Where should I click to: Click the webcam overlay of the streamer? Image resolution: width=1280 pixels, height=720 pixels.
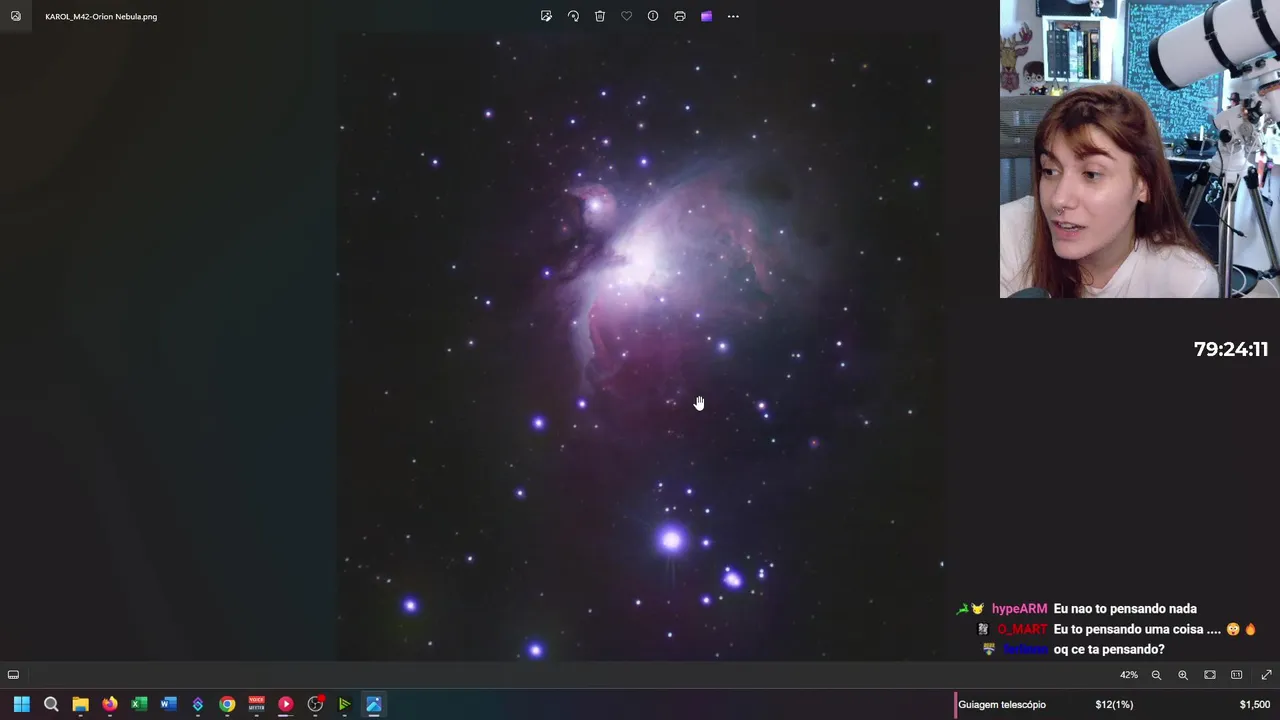pyautogui.click(x=1140, y=149)
